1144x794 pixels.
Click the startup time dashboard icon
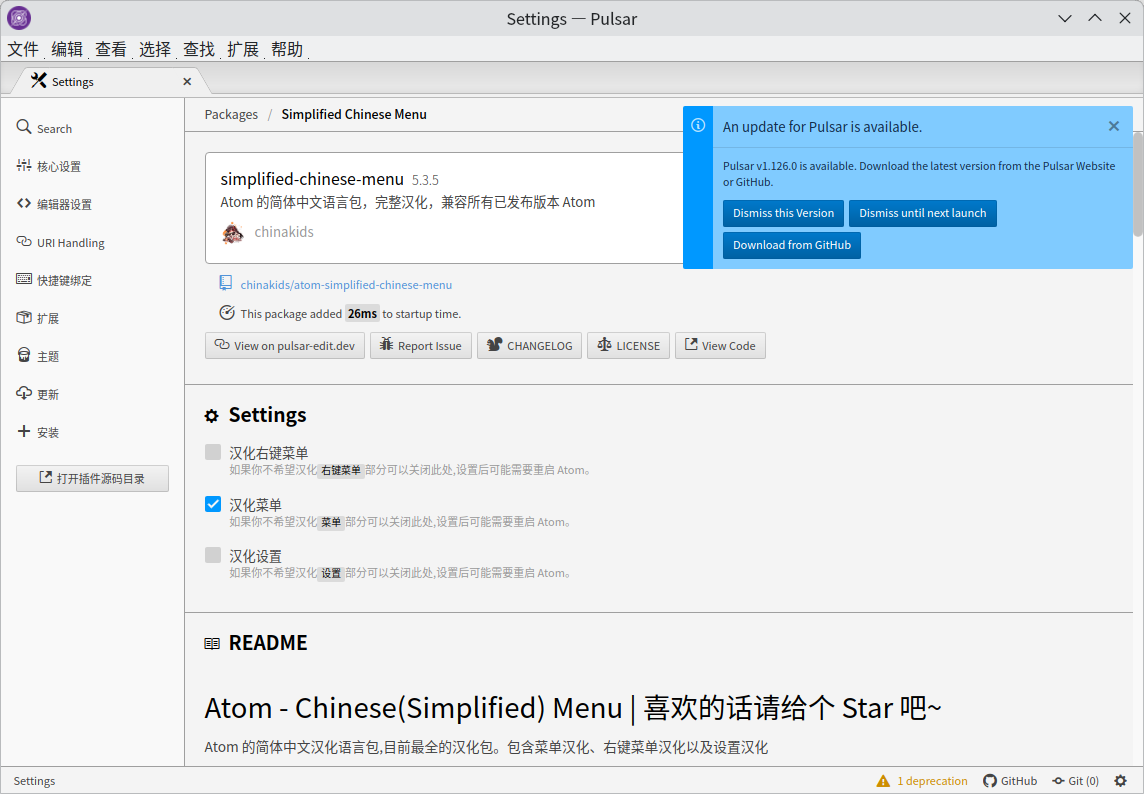point(227,313)
